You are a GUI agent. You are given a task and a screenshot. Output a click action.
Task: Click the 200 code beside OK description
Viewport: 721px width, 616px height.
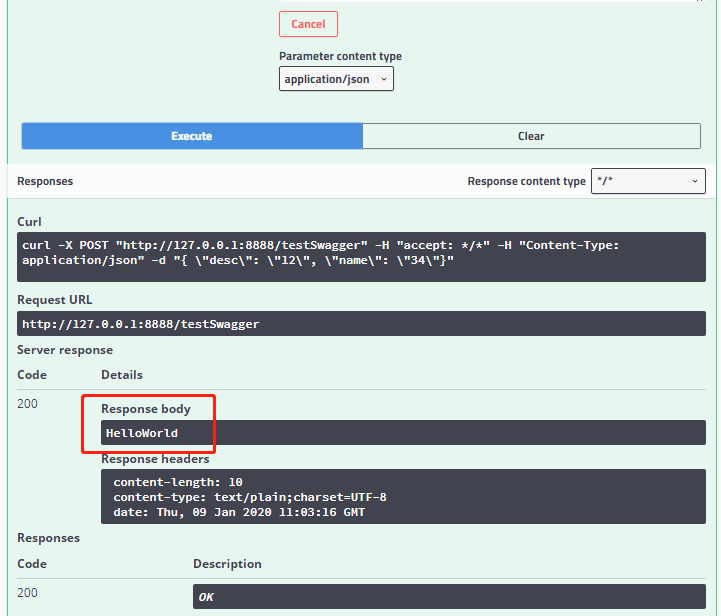[x=27, y=593]
